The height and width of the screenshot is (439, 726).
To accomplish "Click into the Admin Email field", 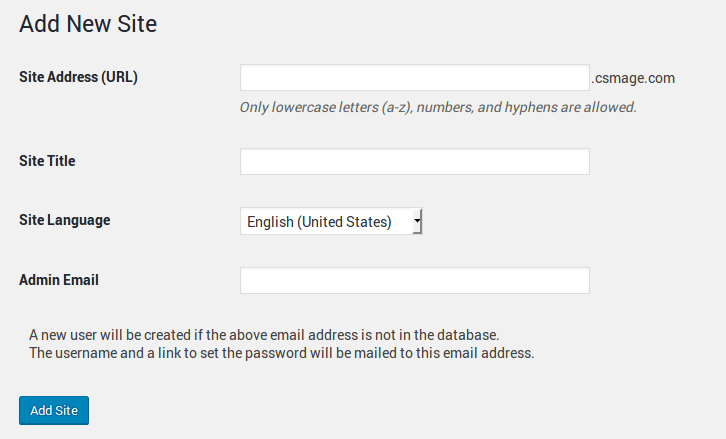I will pyautogui.click(x=414, y=281).
